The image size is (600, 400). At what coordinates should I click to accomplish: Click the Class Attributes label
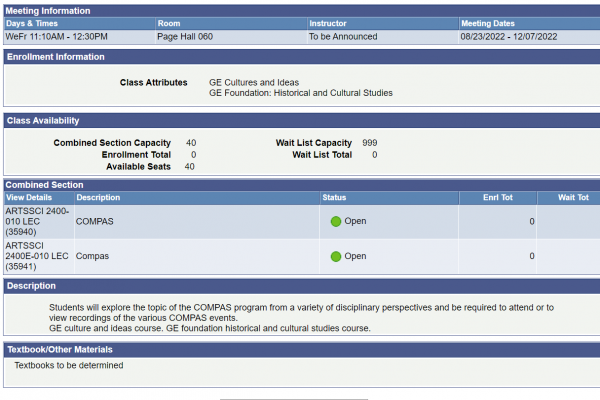click(153, 83)
